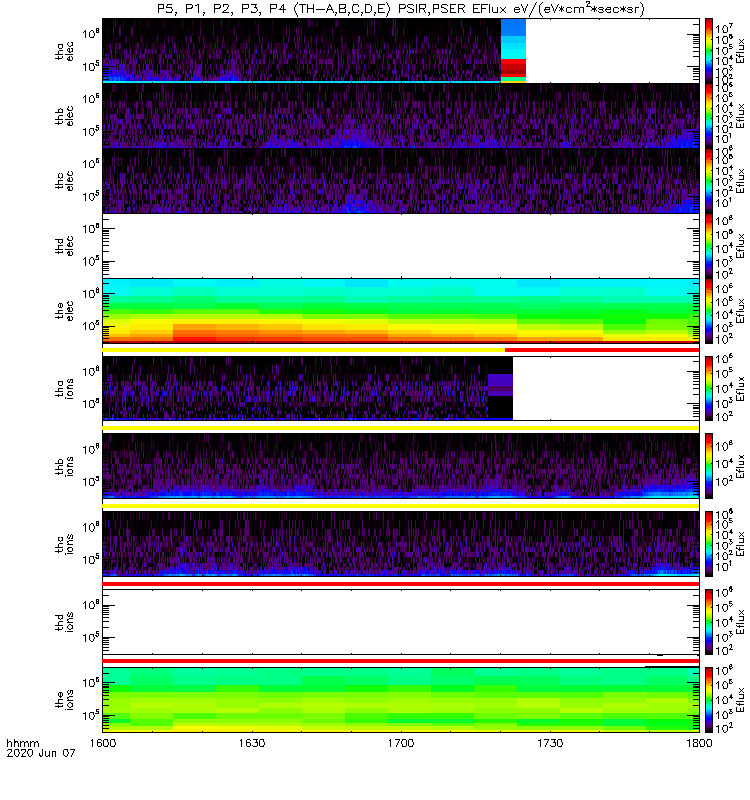This screenshot has height=800, width=750.
Task: Click the red bar below the thd ions panel
Action: click(401, 661)
